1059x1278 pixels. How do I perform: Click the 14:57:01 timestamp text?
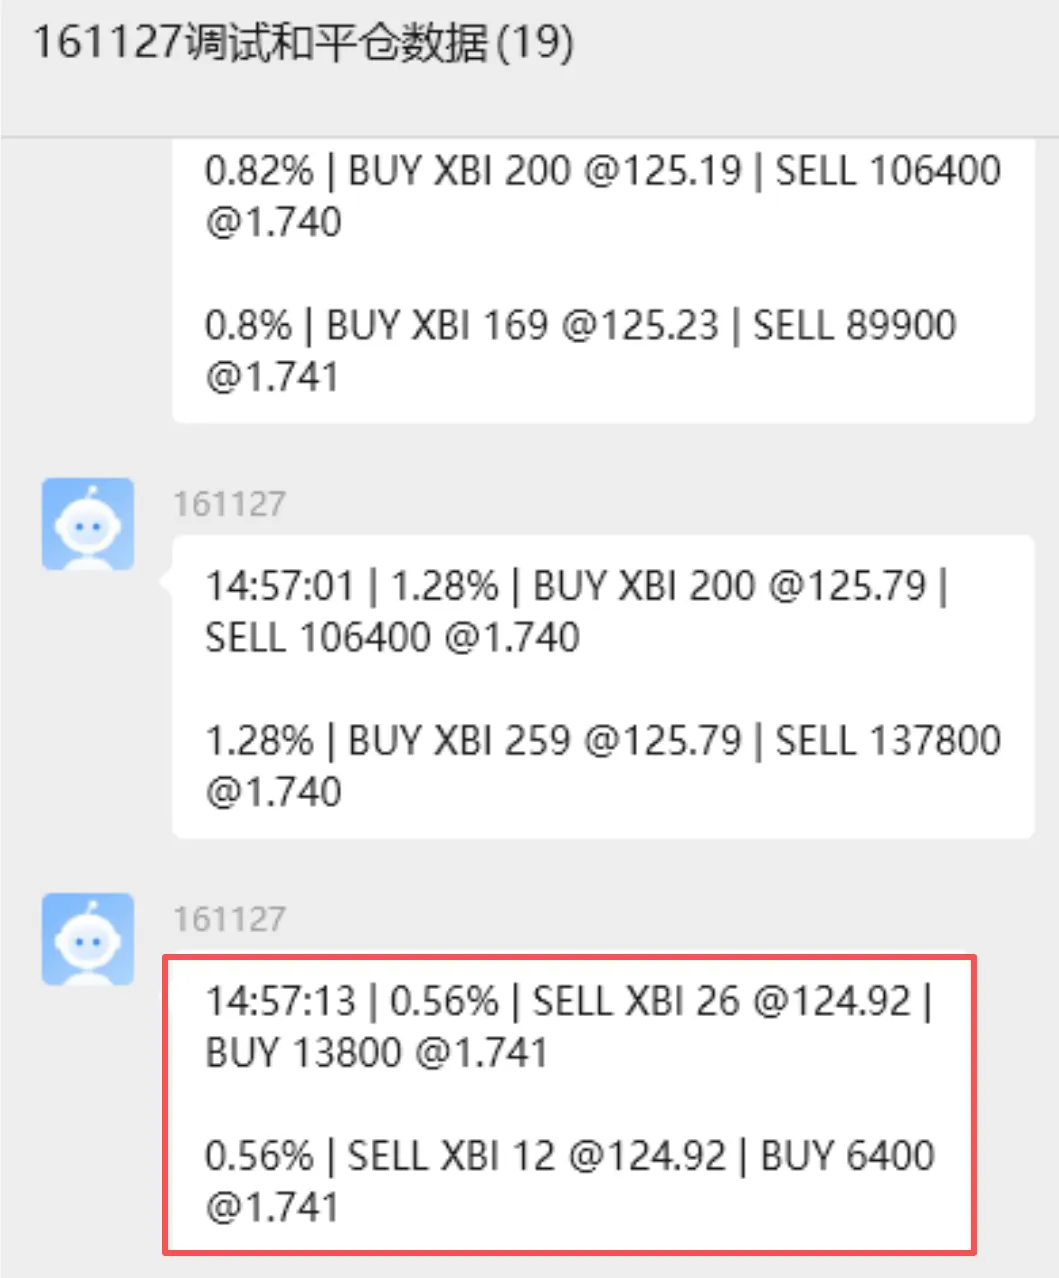coord(280,586)
